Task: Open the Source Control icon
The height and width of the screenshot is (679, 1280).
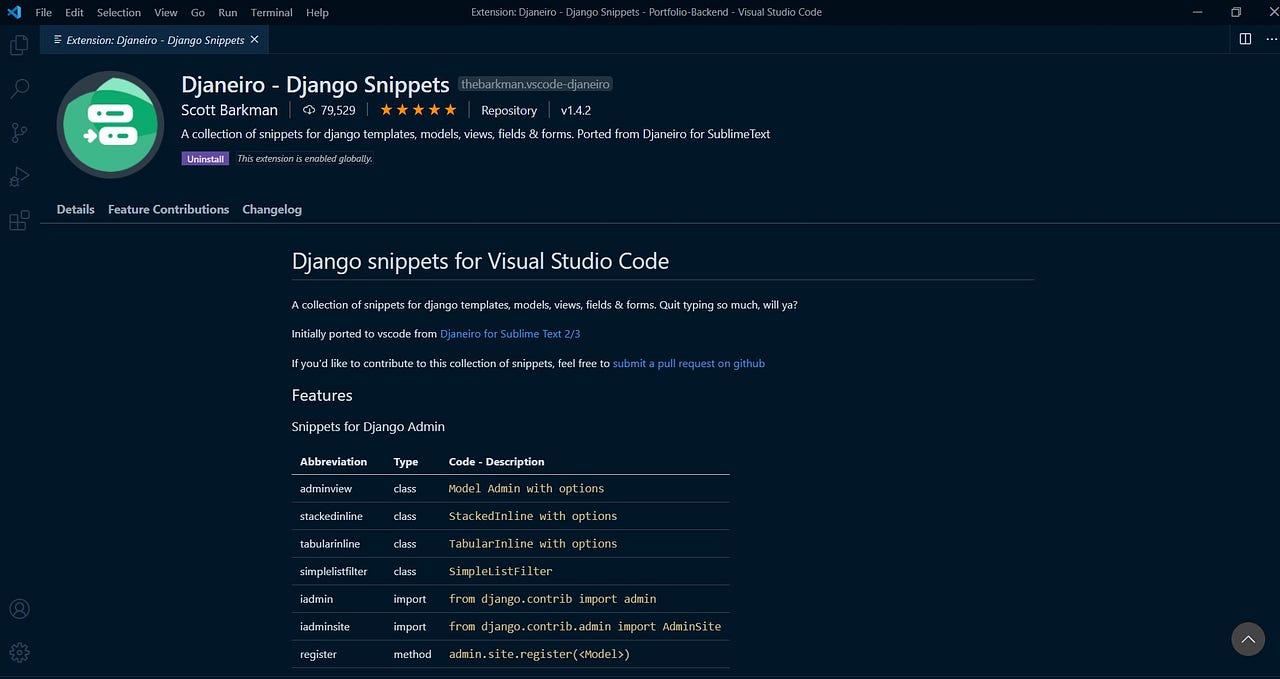Action: click(x=18, y=132)
